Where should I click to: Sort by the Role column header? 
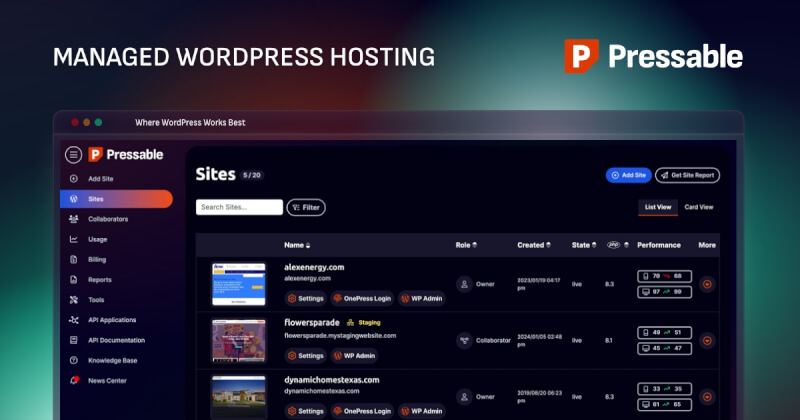[466, 245]
